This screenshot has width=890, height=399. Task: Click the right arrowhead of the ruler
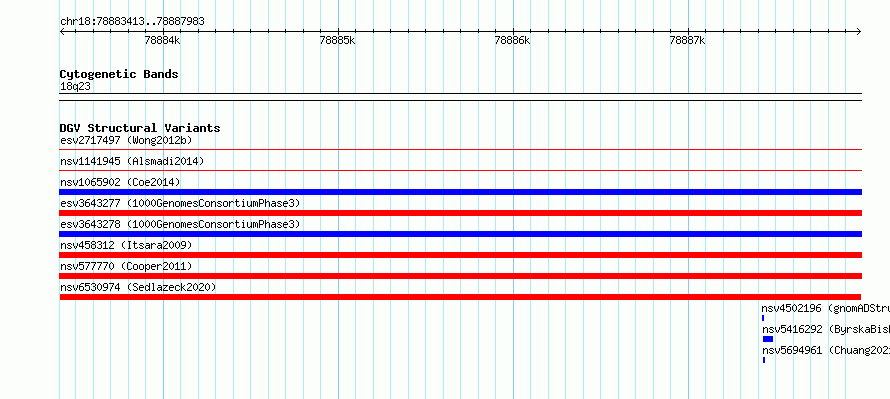click(x=859, y=32)
